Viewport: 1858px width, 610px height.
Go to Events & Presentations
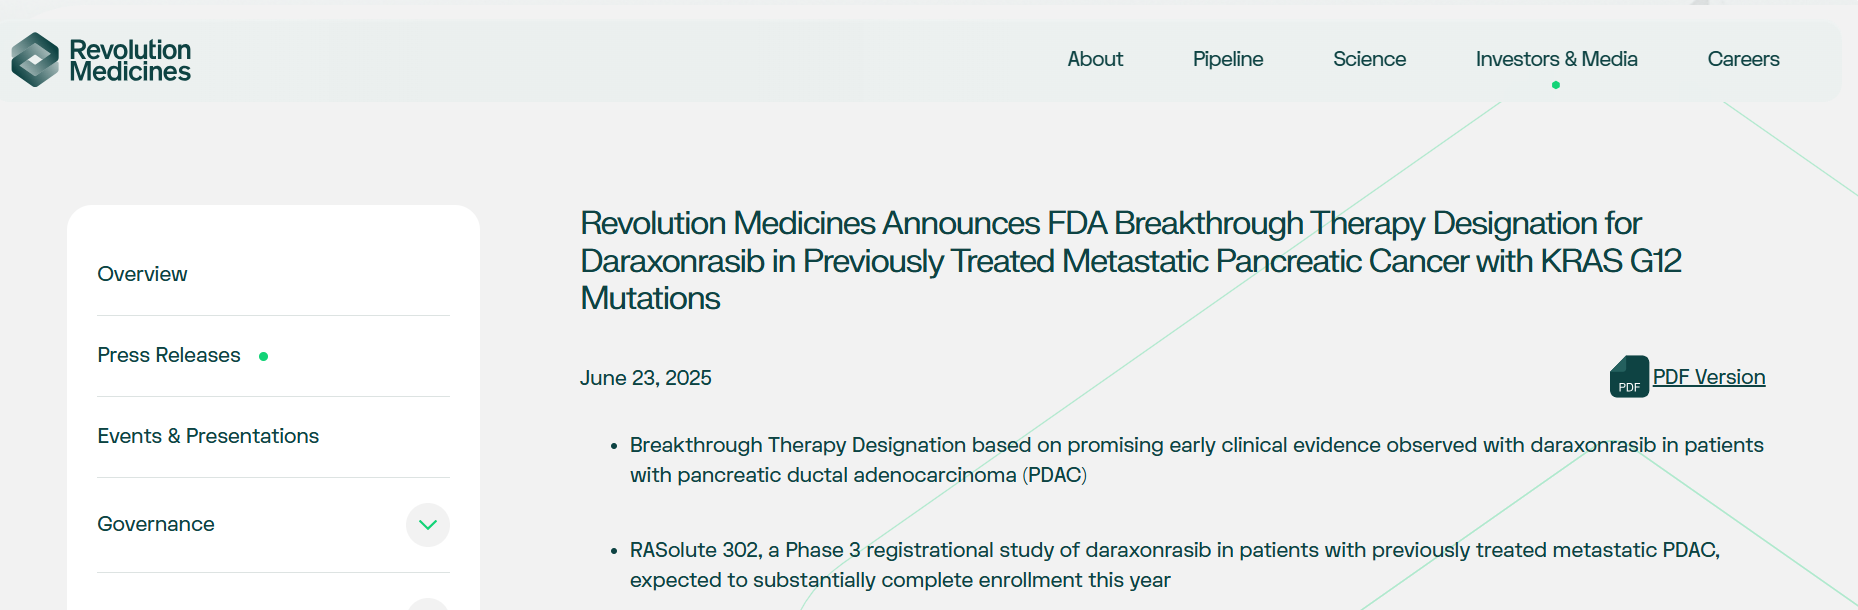tap(208, 436)
